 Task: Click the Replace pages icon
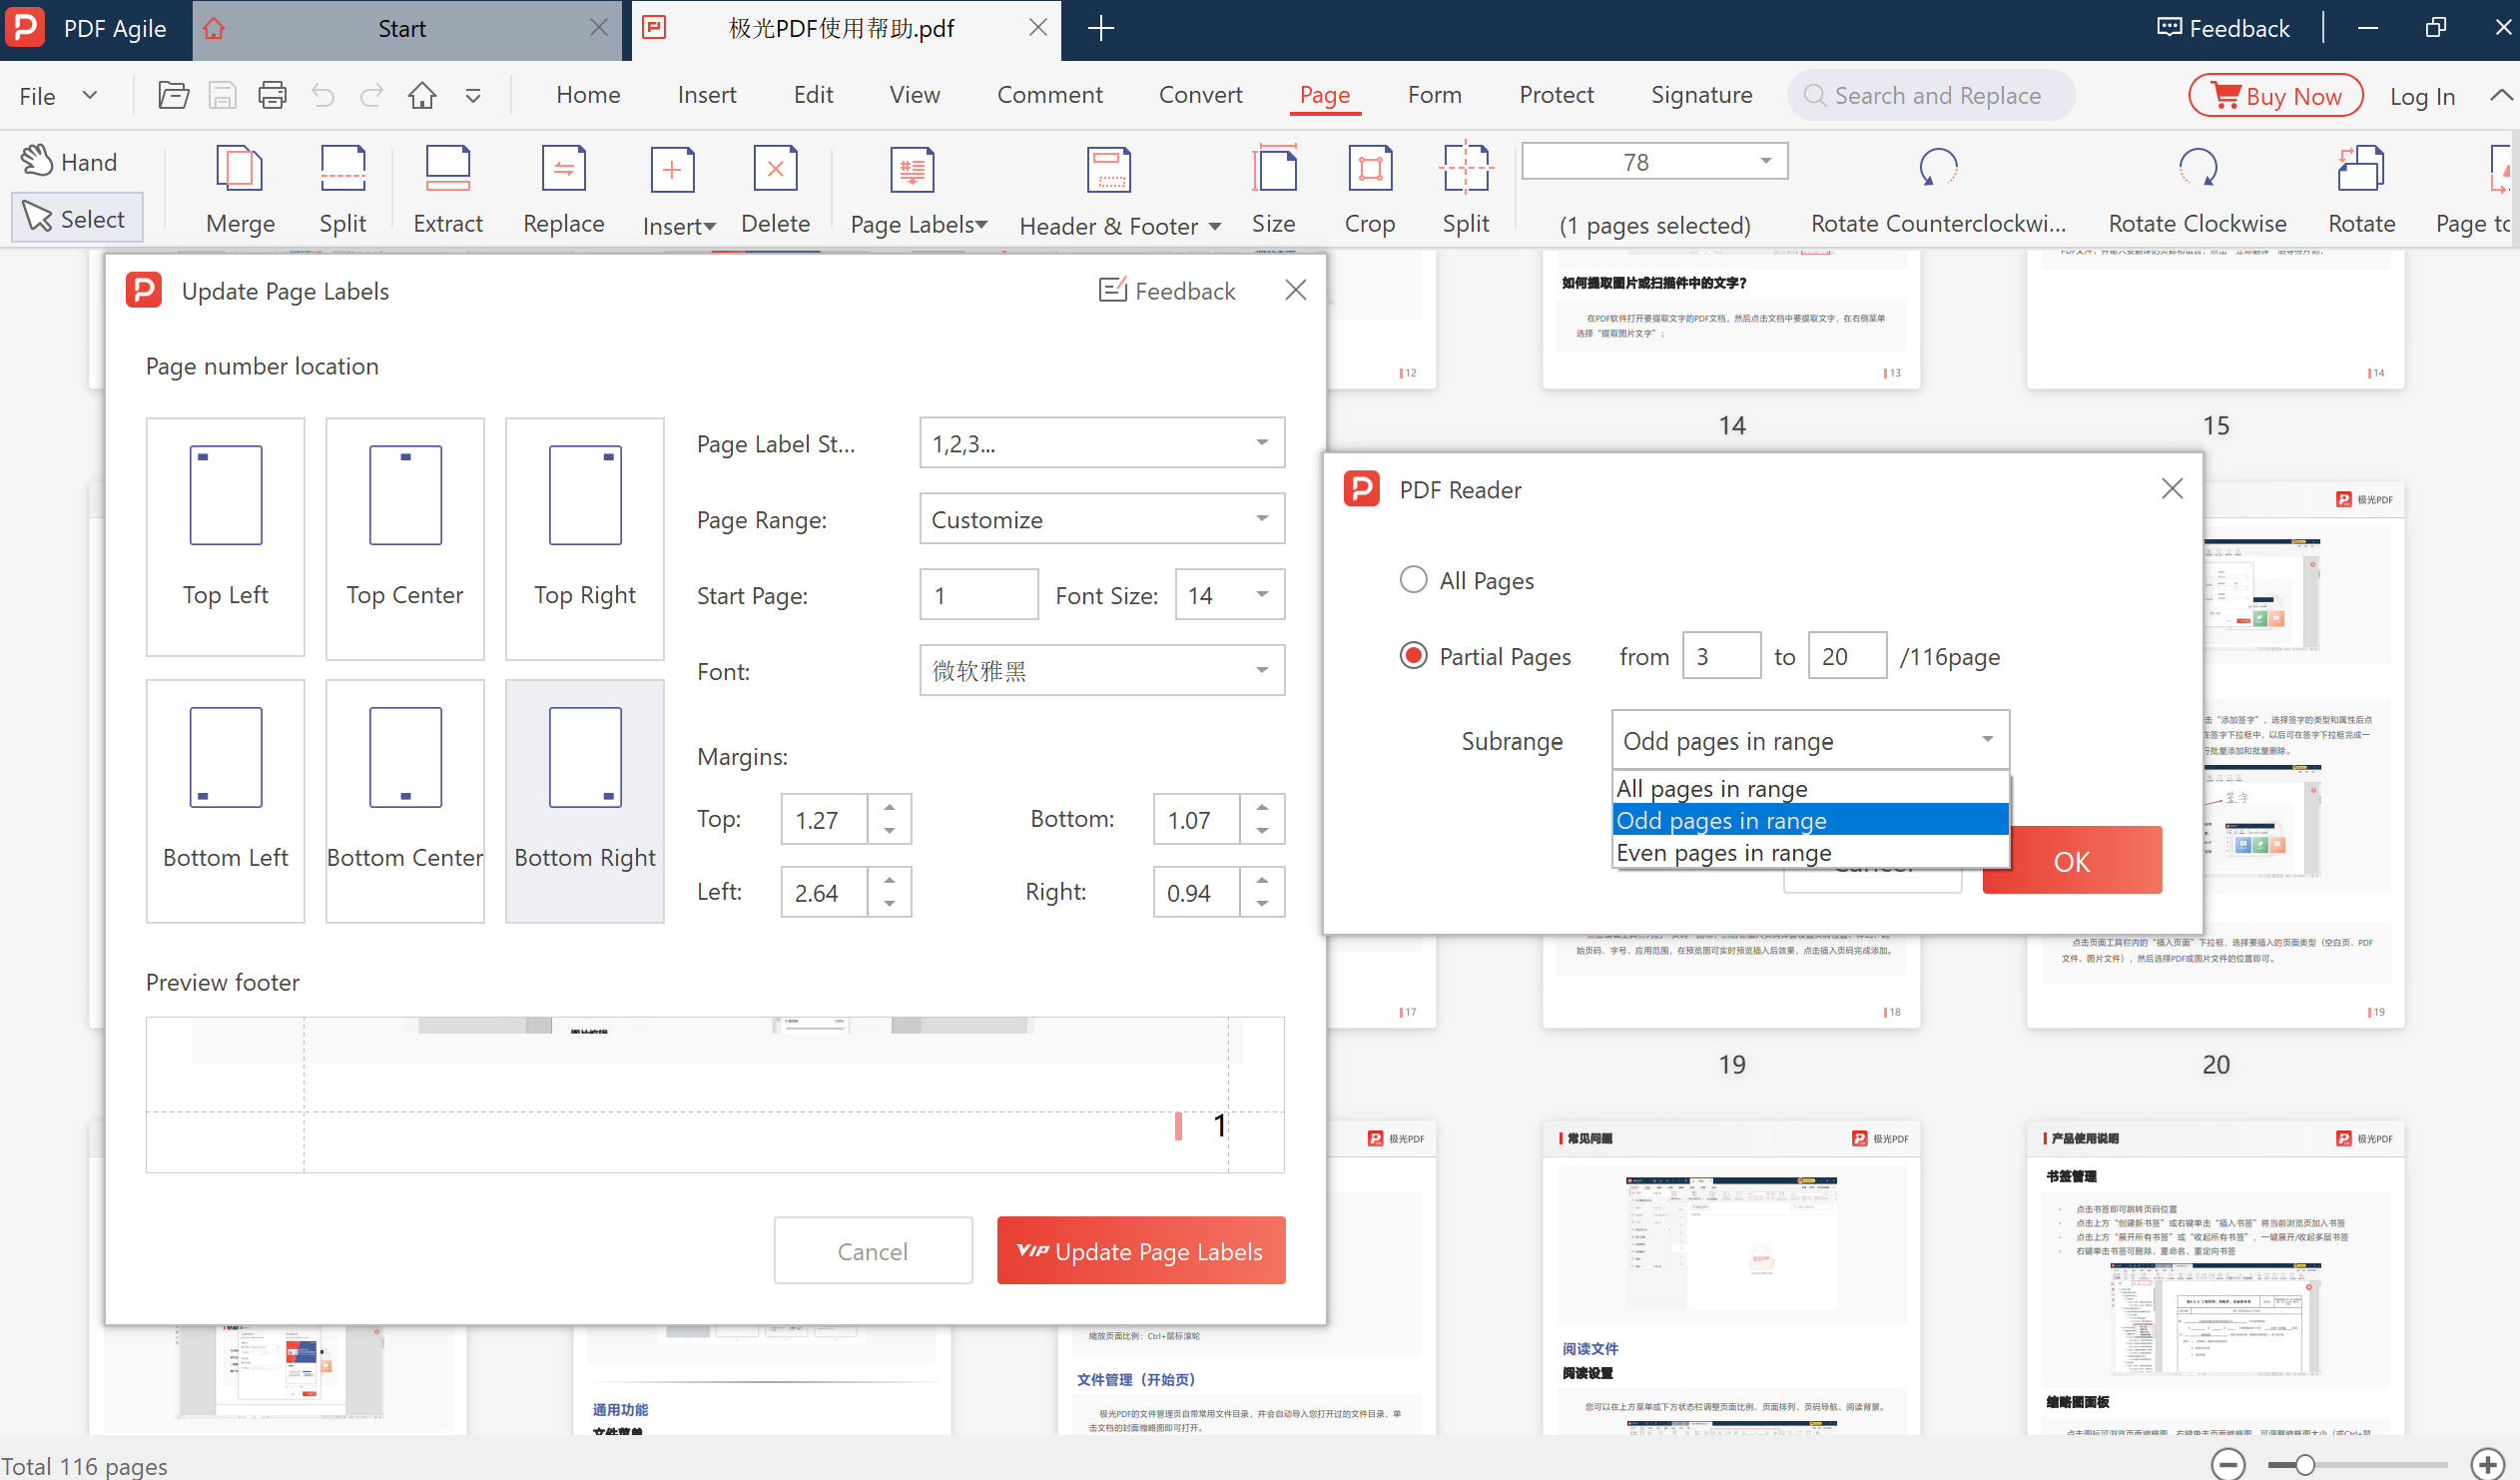[563, 170]
